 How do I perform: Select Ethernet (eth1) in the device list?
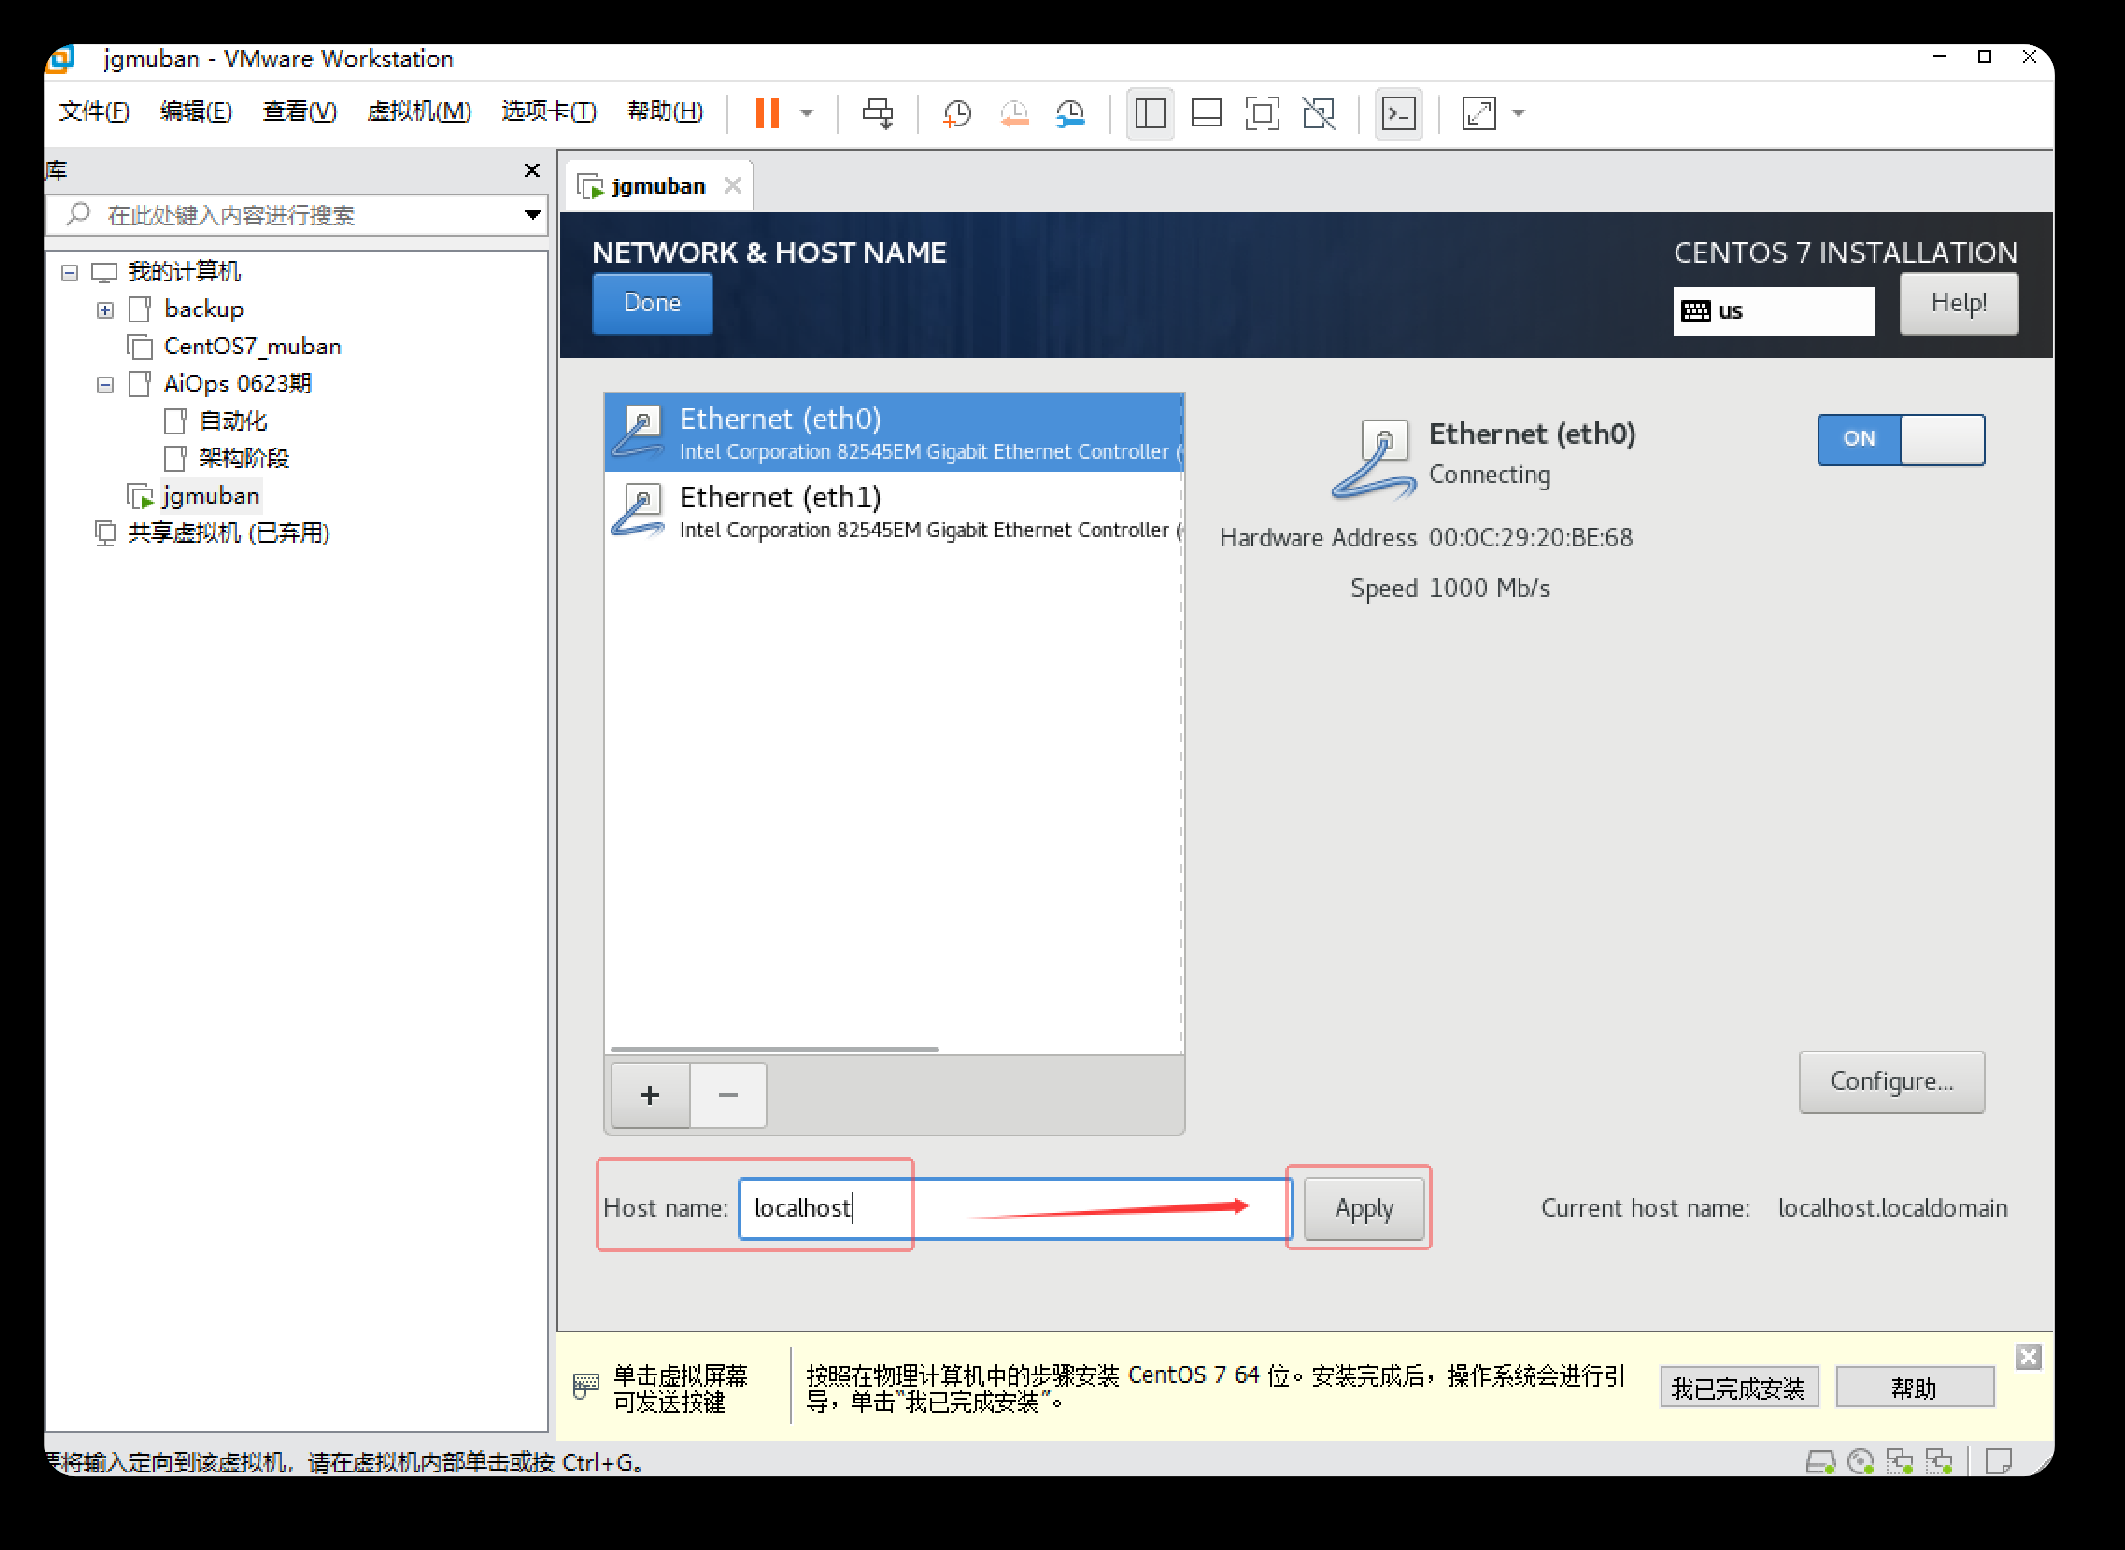(x=893, y=511)
